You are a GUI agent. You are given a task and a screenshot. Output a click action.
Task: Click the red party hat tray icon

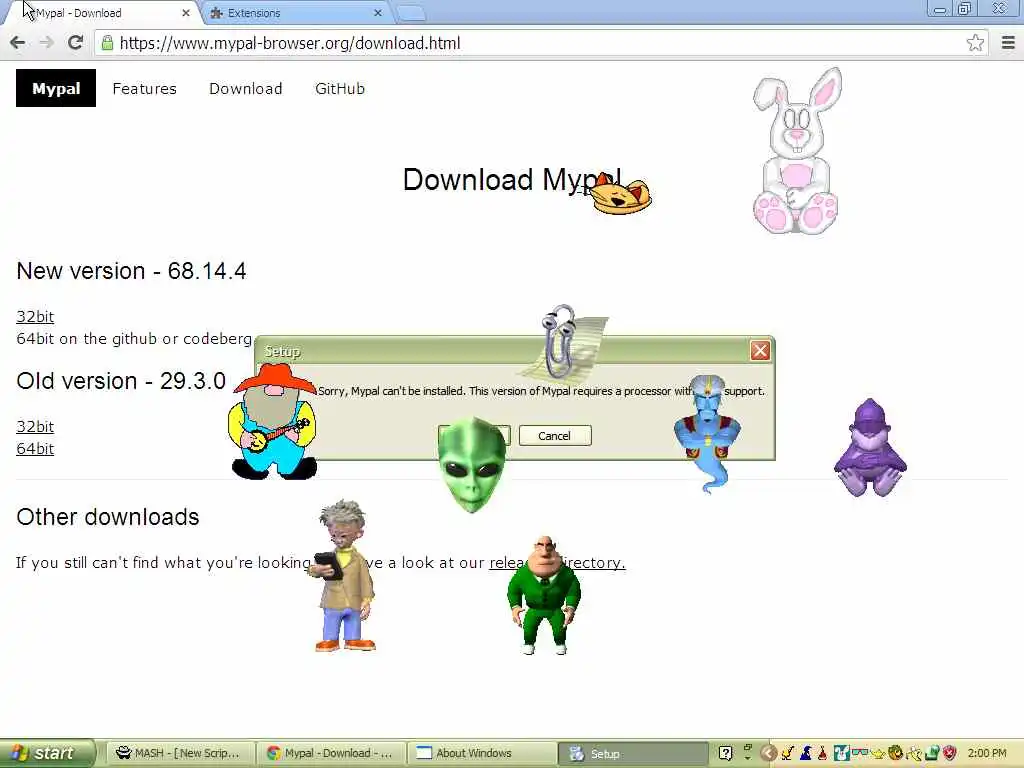[822, 753]
